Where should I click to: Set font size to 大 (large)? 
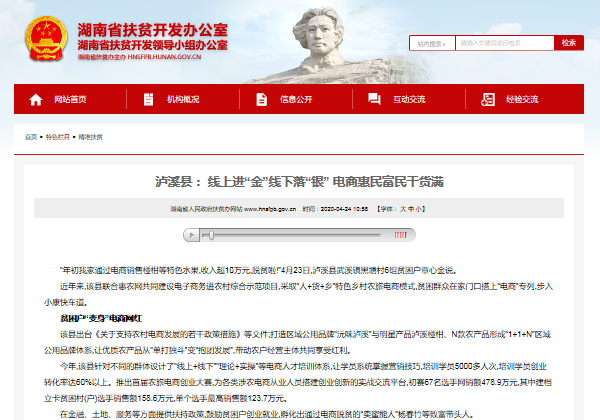point(403,210)
